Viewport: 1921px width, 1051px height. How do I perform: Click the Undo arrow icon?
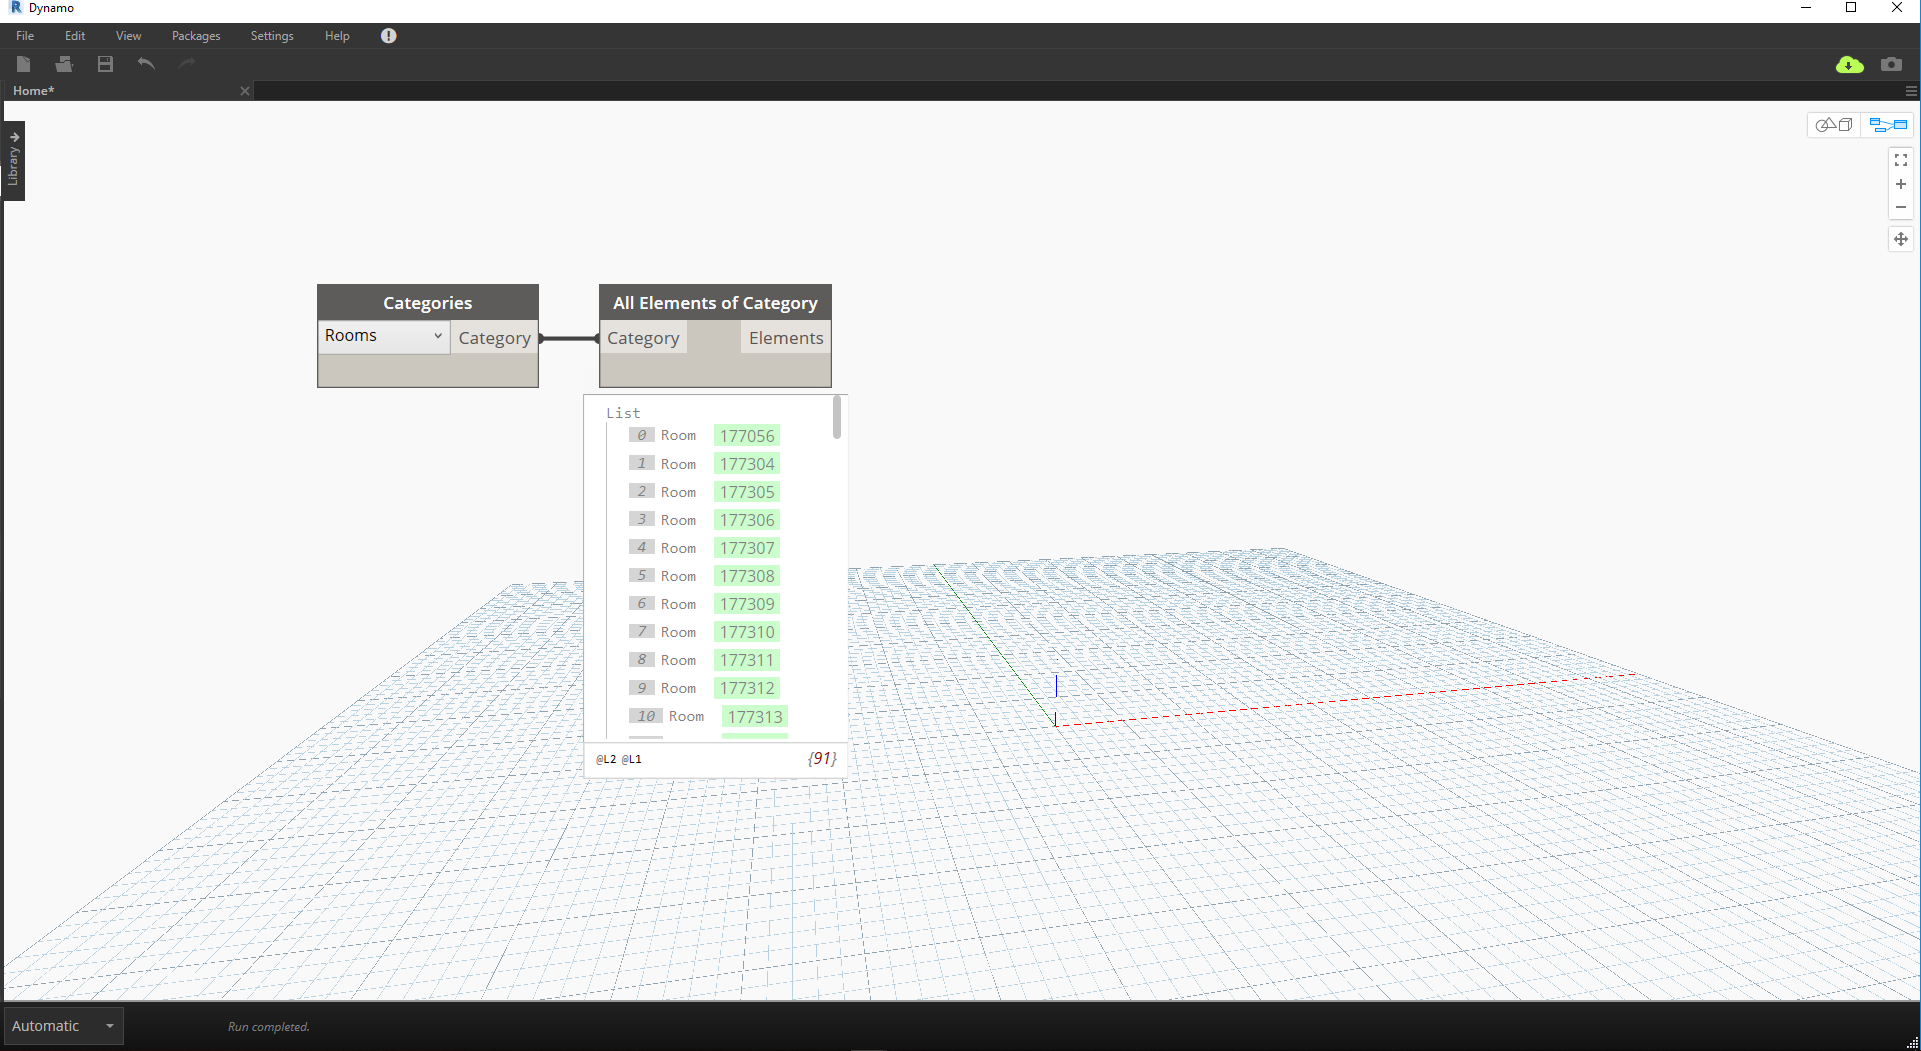click(146, 64)
